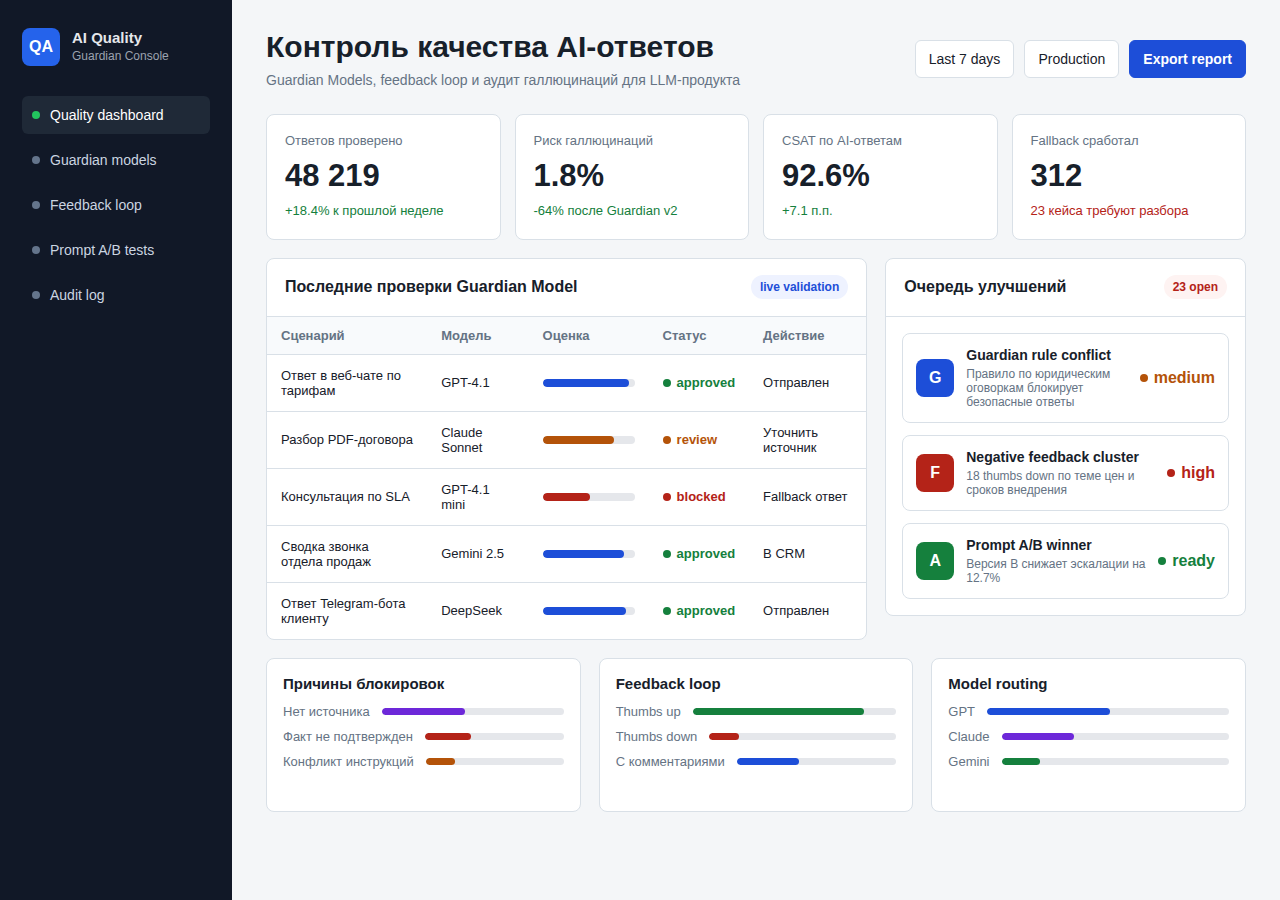1280x900 pixels.
Task: Select row 'Ответ в веб-чате по тарифам'
Action: (566, 383)
